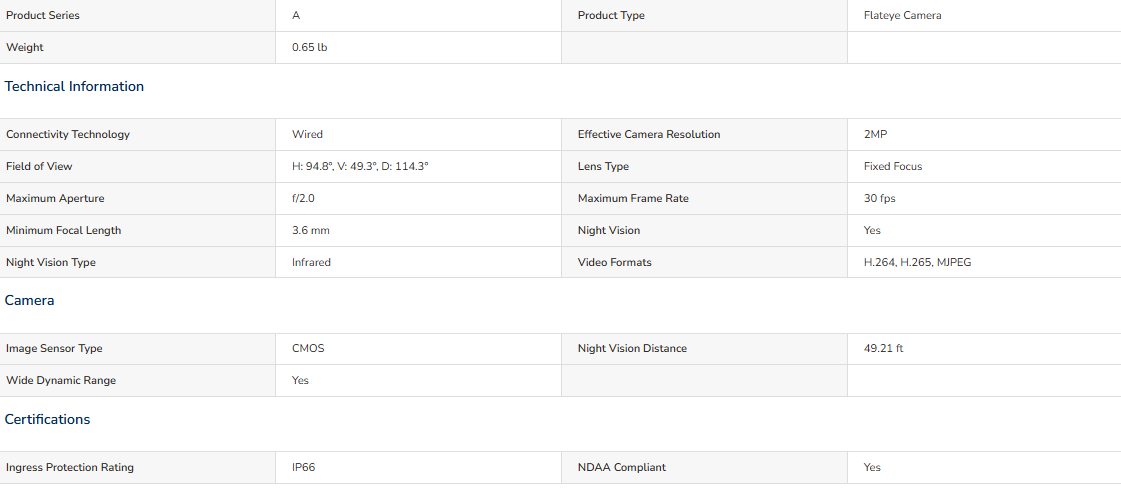Screen dimensions: 1121x493
Task: Click the Camera section heading
Action: 29,301
